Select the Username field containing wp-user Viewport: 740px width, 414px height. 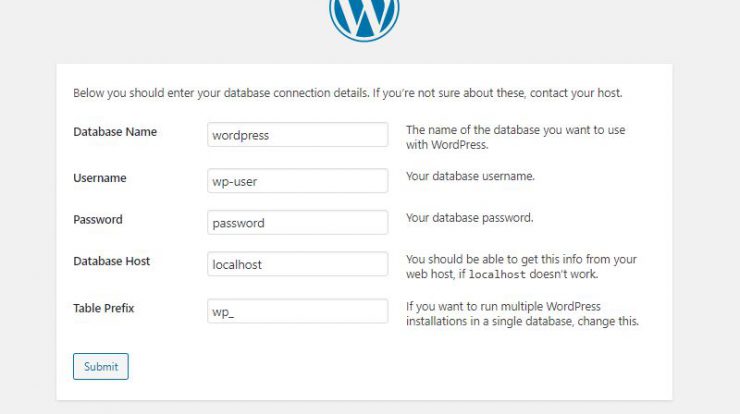click(x=297, y=181)
